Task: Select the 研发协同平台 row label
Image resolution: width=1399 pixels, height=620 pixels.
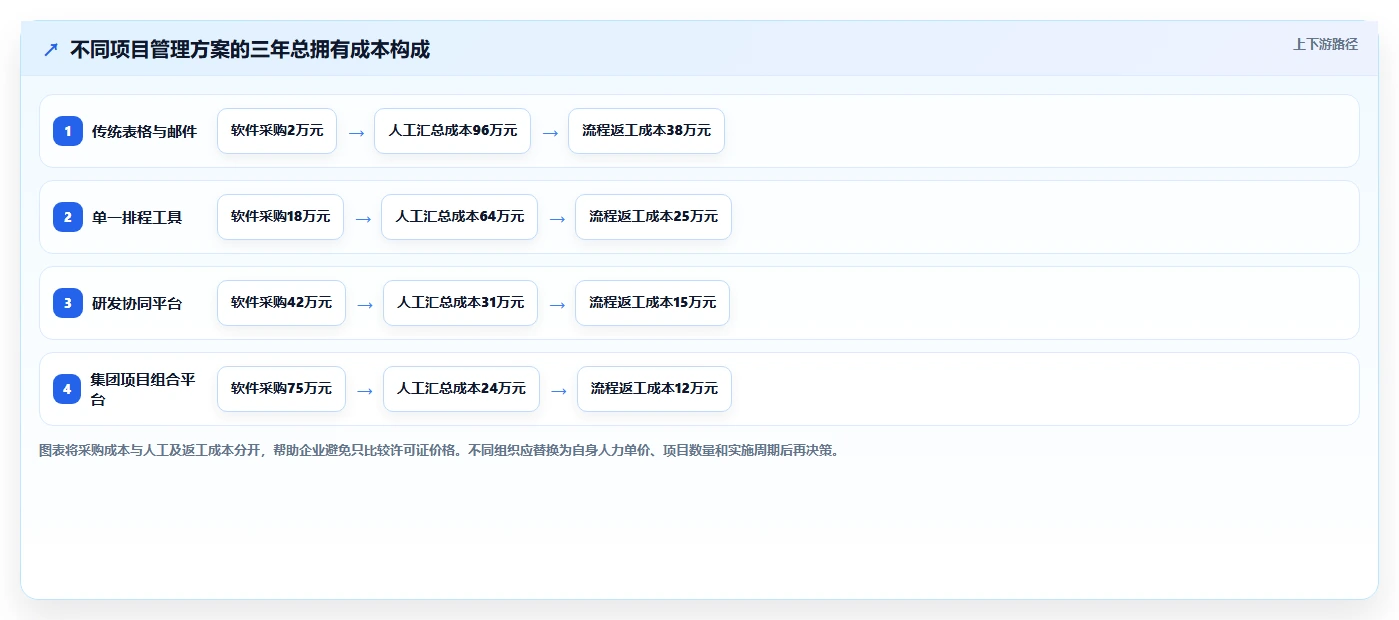Action: (x=137, y=303)
